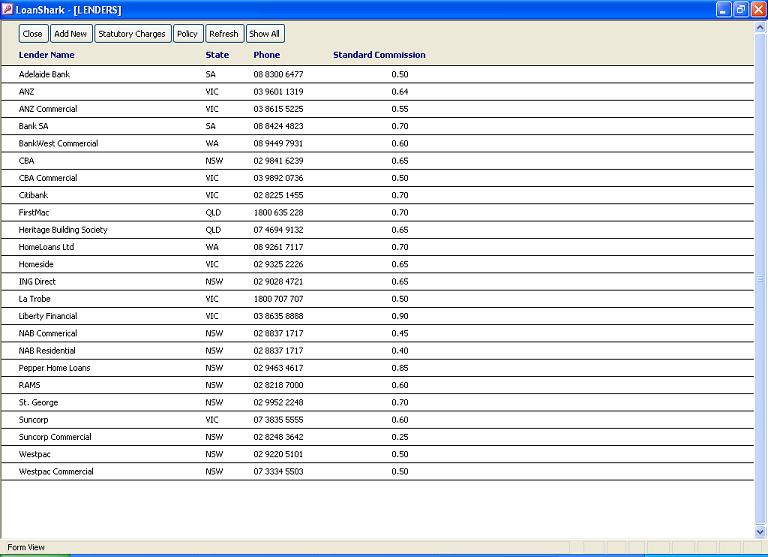Click the SA state cell for Adelaide Bank
Screen dimensions: 768x557
point(211,74)
